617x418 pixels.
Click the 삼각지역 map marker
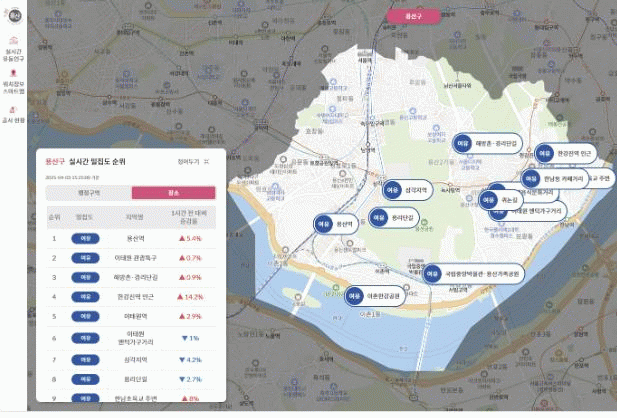407,188
